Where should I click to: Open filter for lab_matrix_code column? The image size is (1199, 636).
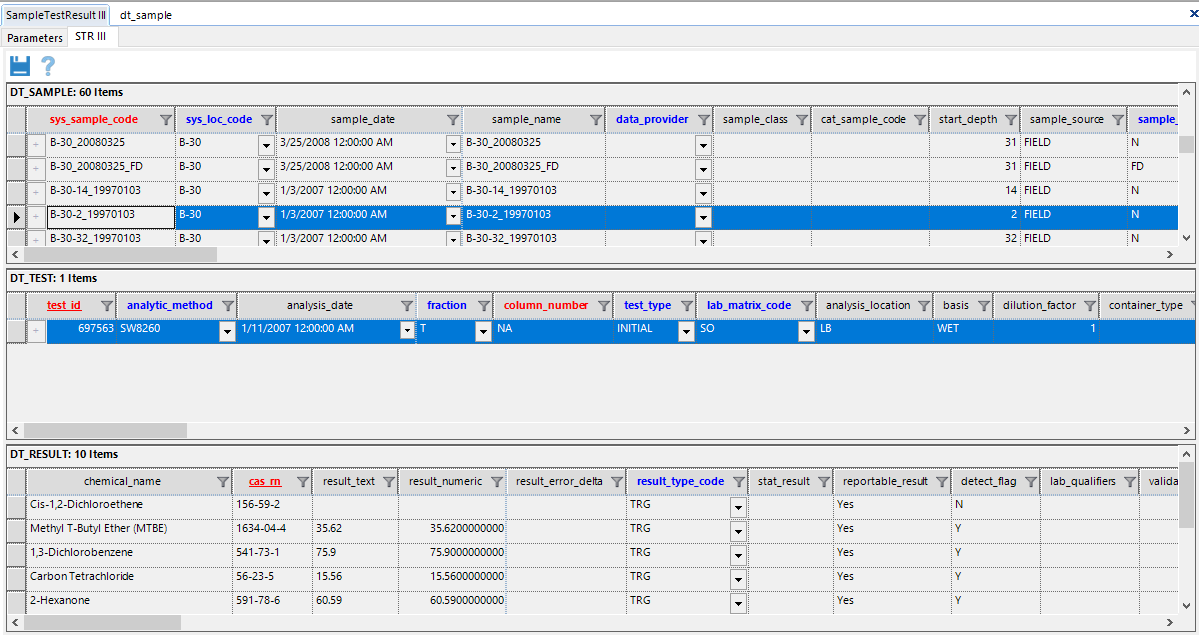click(x=805, y=306)
